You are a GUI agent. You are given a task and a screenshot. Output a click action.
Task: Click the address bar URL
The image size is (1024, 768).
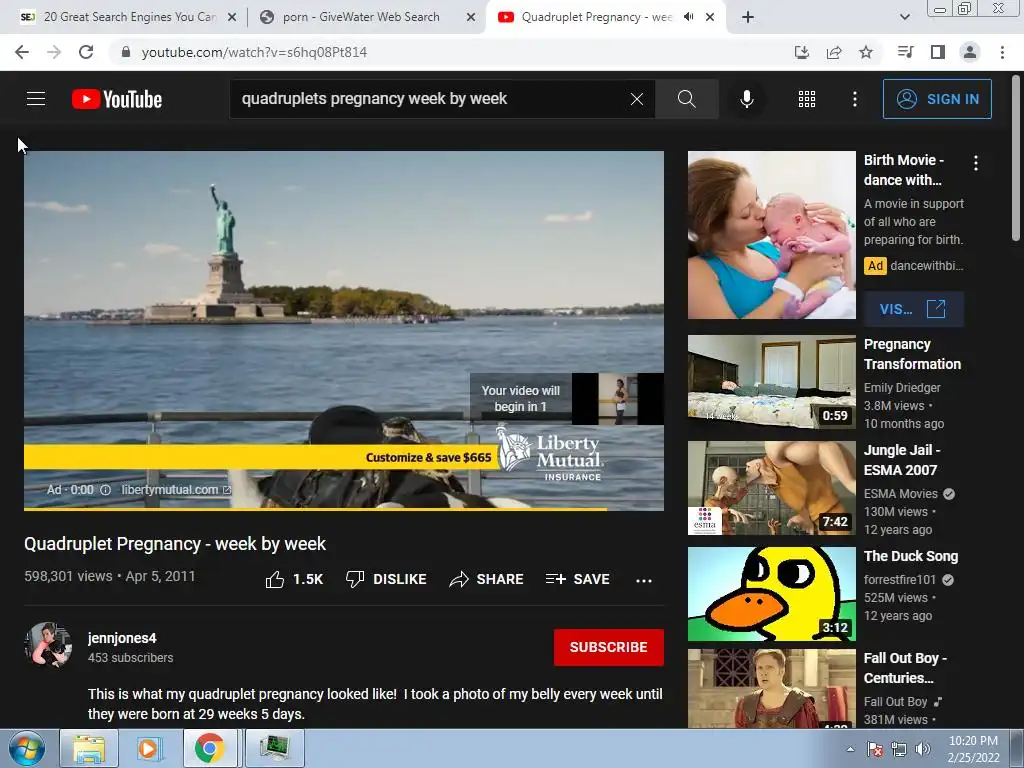tap(254, 52)
